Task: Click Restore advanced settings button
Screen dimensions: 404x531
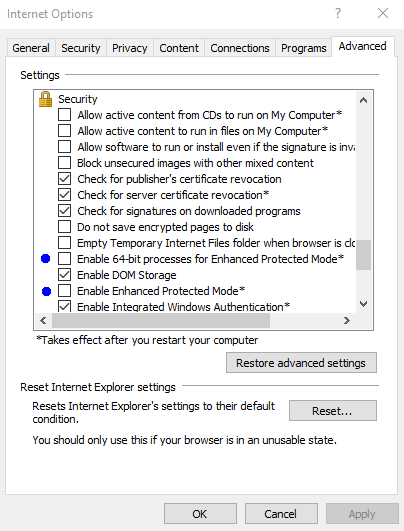Action: tap(301, 363)
